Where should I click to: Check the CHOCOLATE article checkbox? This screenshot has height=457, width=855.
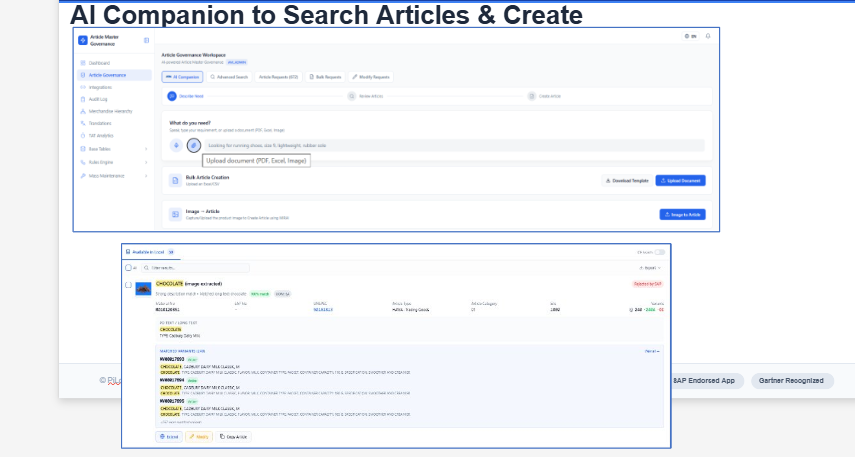pyautogui.click(x=129, y=285)
